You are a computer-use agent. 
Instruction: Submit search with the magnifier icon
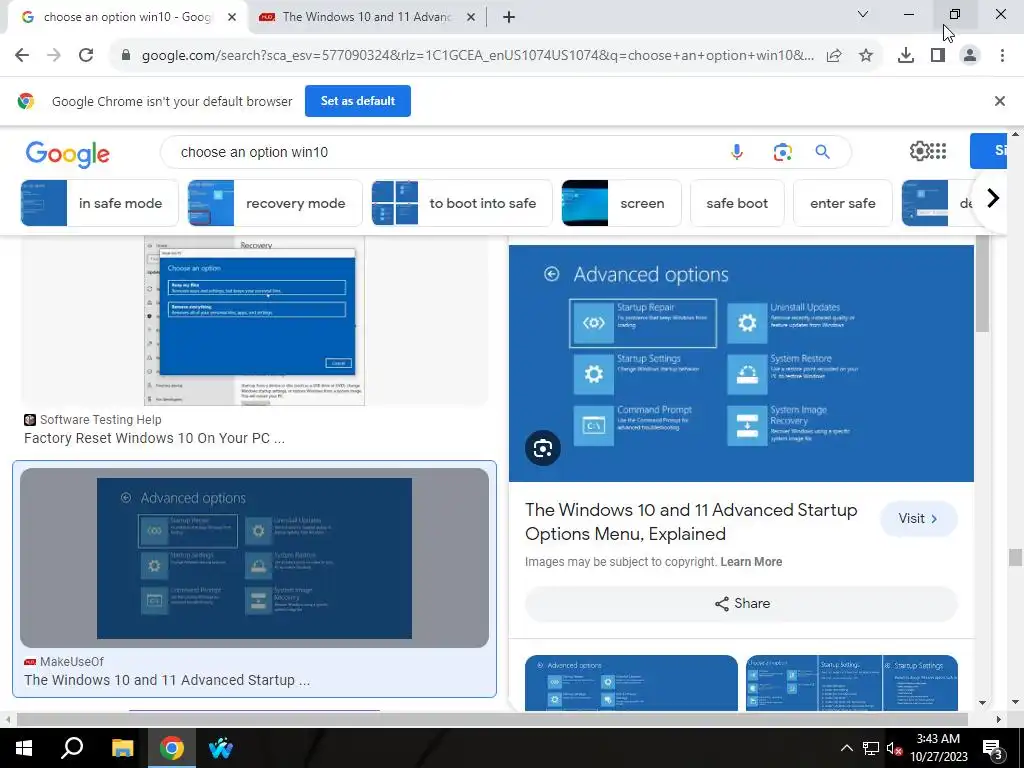(x=822, y=152)
